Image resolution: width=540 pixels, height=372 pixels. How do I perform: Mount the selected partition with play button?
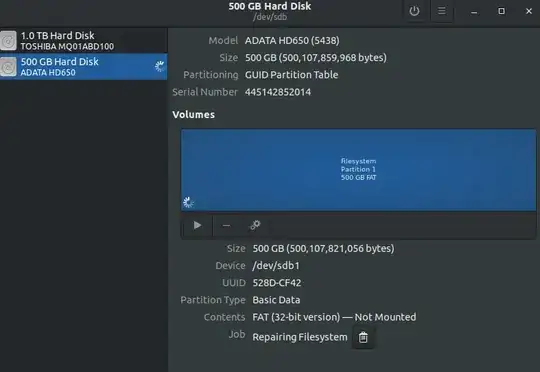click(197, 226)
